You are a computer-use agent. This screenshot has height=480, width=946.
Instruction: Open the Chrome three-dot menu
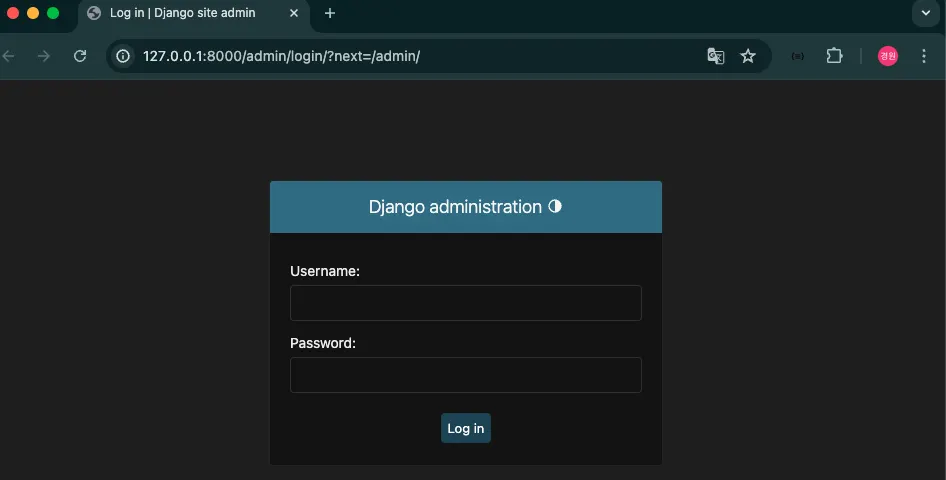pos(924,56)
